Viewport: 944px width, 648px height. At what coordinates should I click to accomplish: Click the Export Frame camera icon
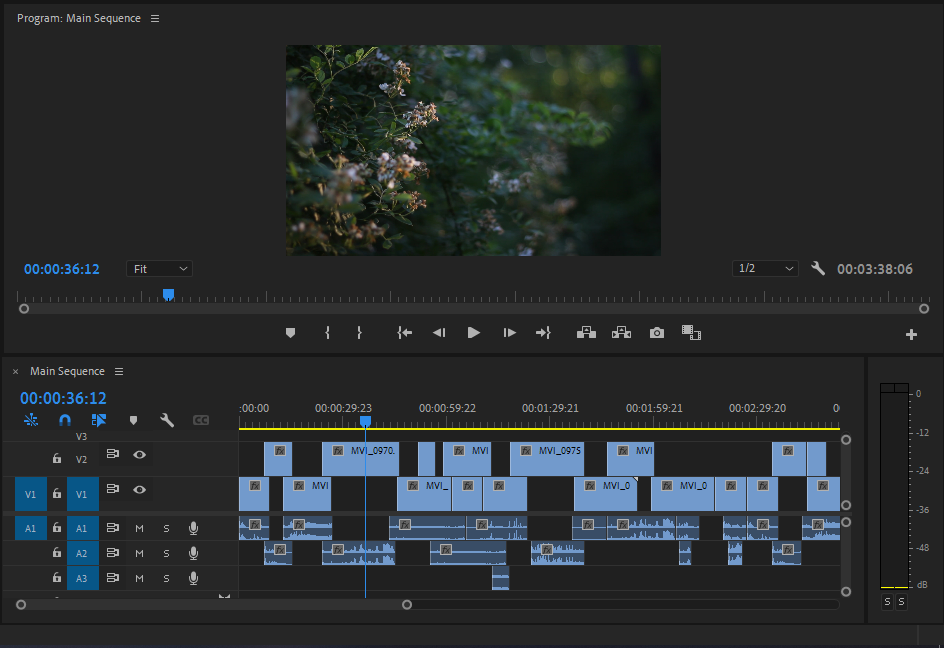656,332
